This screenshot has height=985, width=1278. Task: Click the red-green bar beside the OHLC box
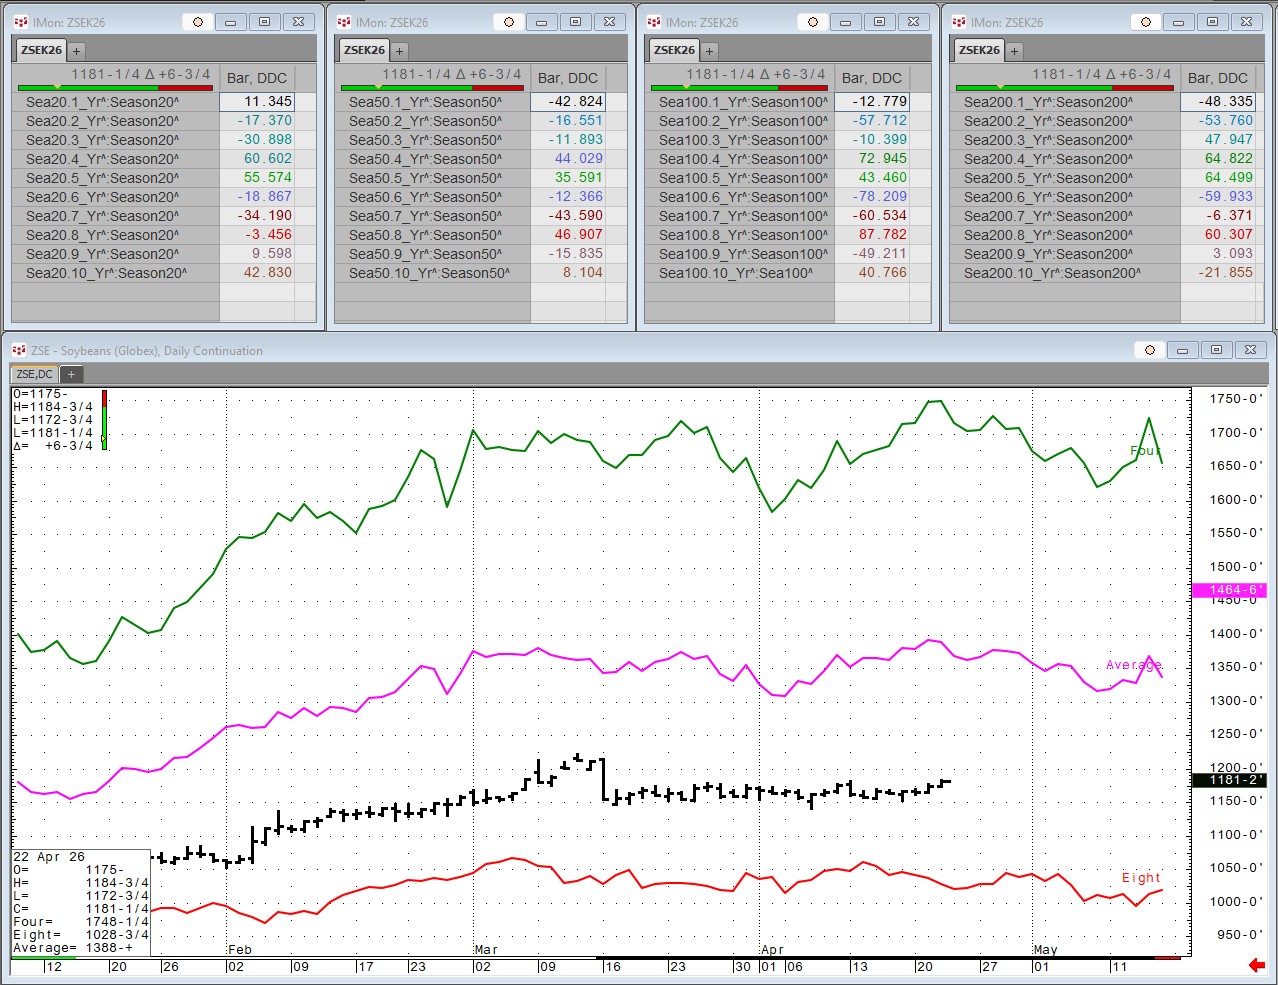point(104,420)
